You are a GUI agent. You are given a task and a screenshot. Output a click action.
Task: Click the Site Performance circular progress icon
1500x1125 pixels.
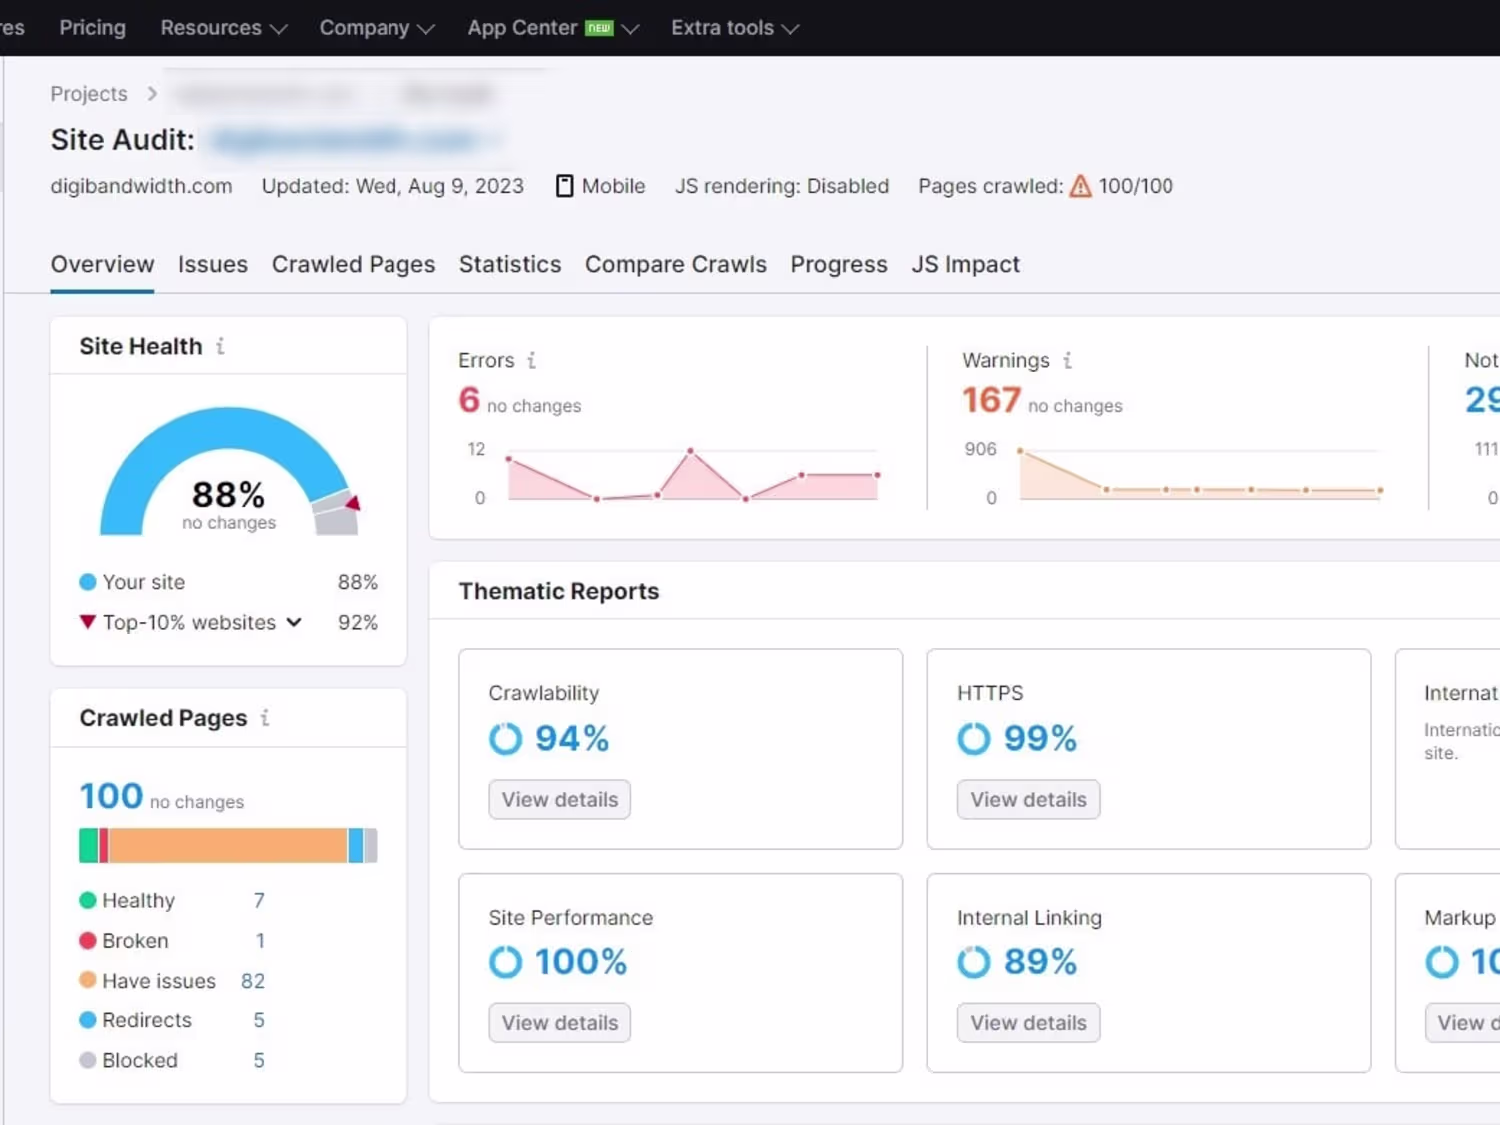(505, 962)
